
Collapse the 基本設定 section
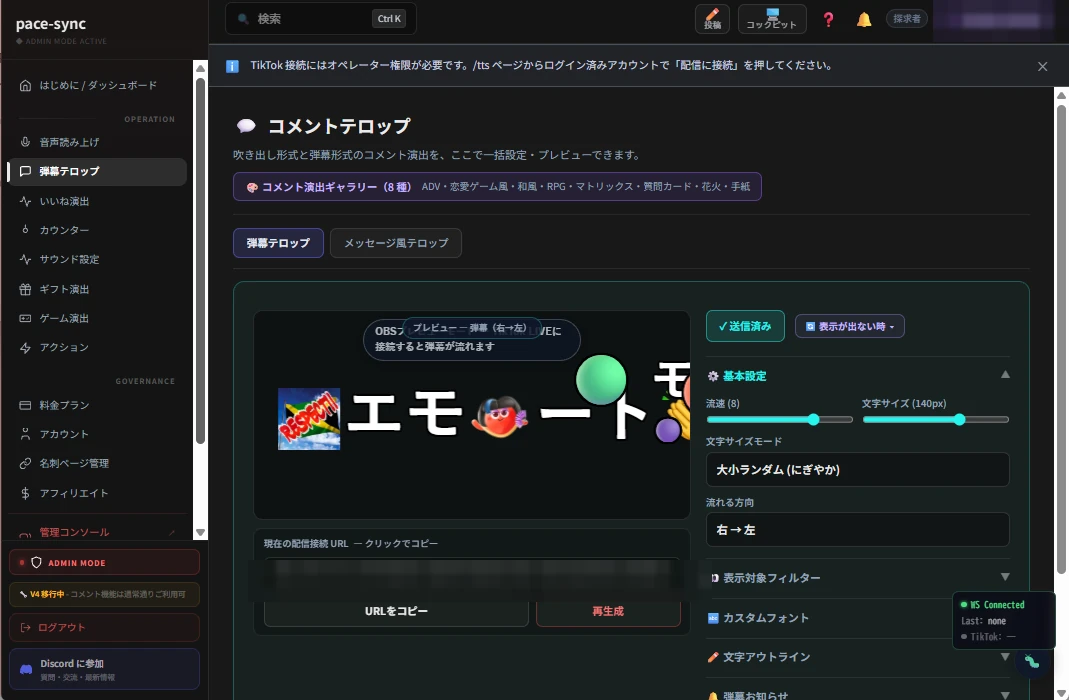pyautogui.click(x=1005, y=375)
